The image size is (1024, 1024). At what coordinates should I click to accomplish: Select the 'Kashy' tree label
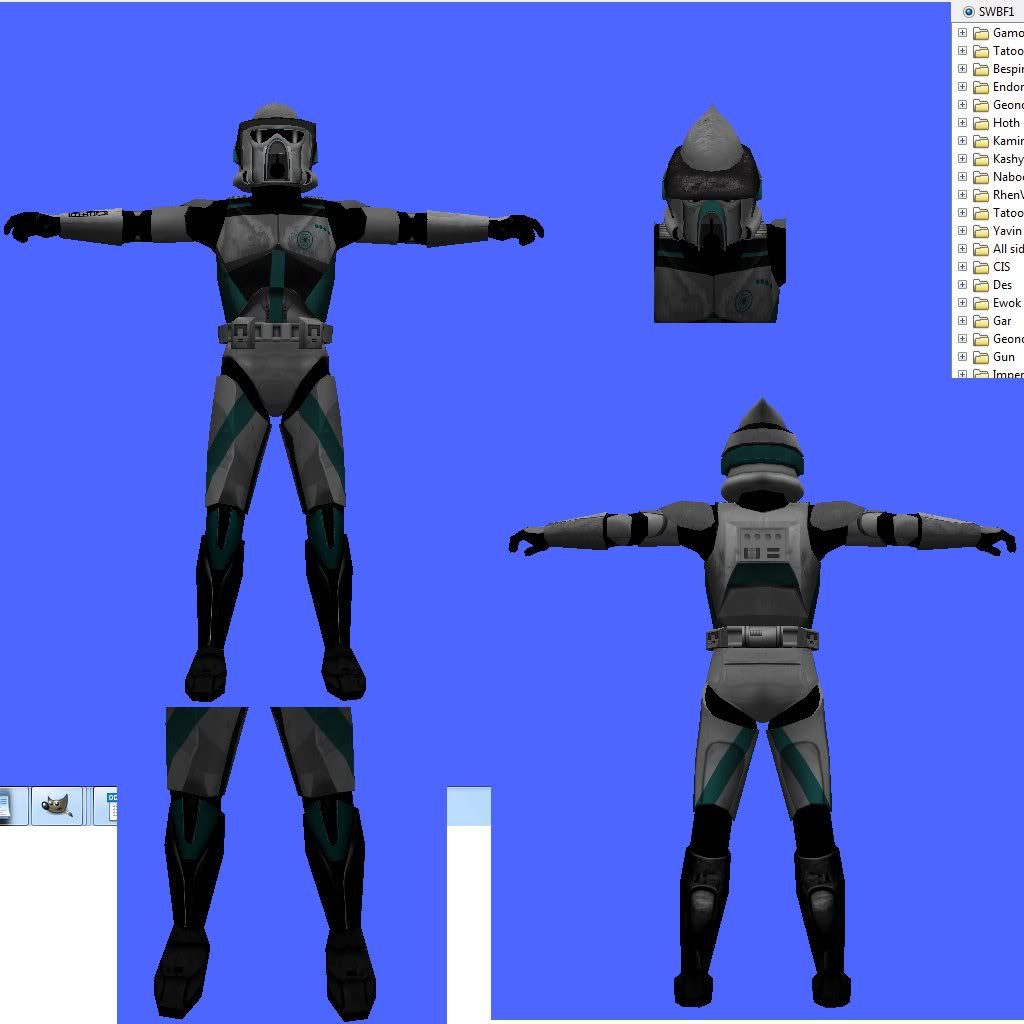1008,159
